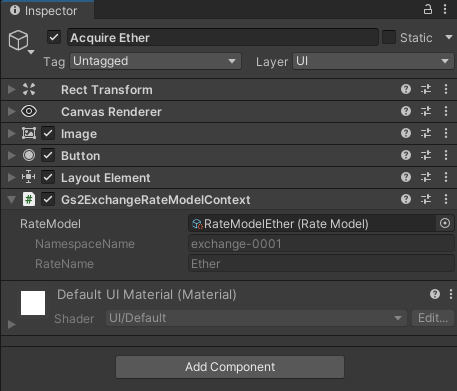The width and height of the screenshot is (457, 391).
Task: Expand the Button component
Action: pyautogui.click(x=11, y=155)
